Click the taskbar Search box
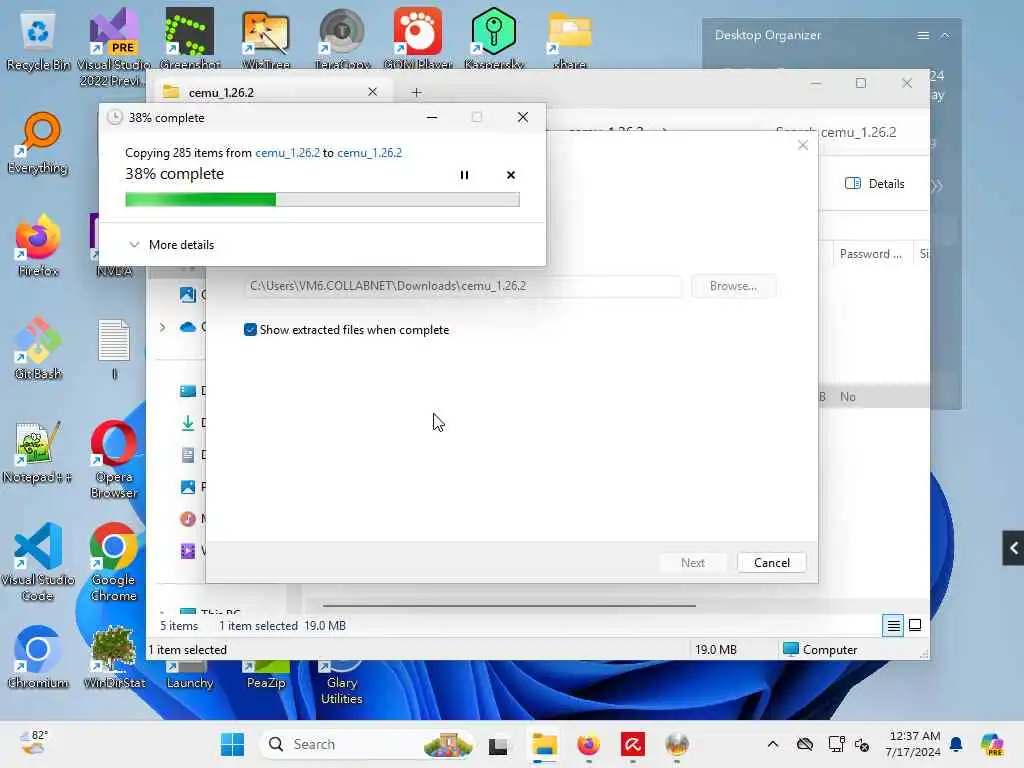Screen dimensions: 1024x768 (x=367, y=744)
